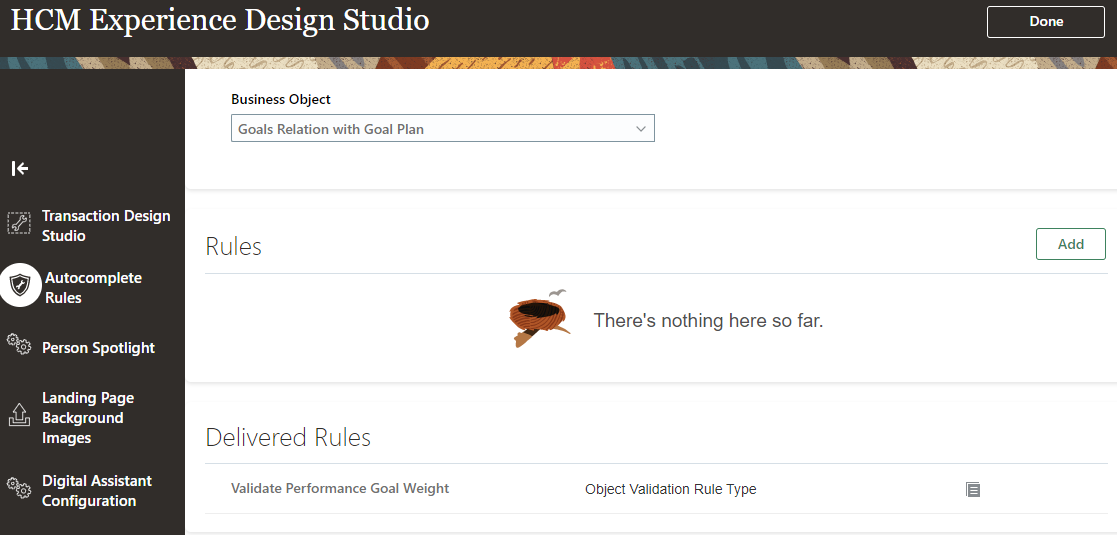Click the Done button
Viewport: 1117px width, 535px height.
pos(1046,21)
